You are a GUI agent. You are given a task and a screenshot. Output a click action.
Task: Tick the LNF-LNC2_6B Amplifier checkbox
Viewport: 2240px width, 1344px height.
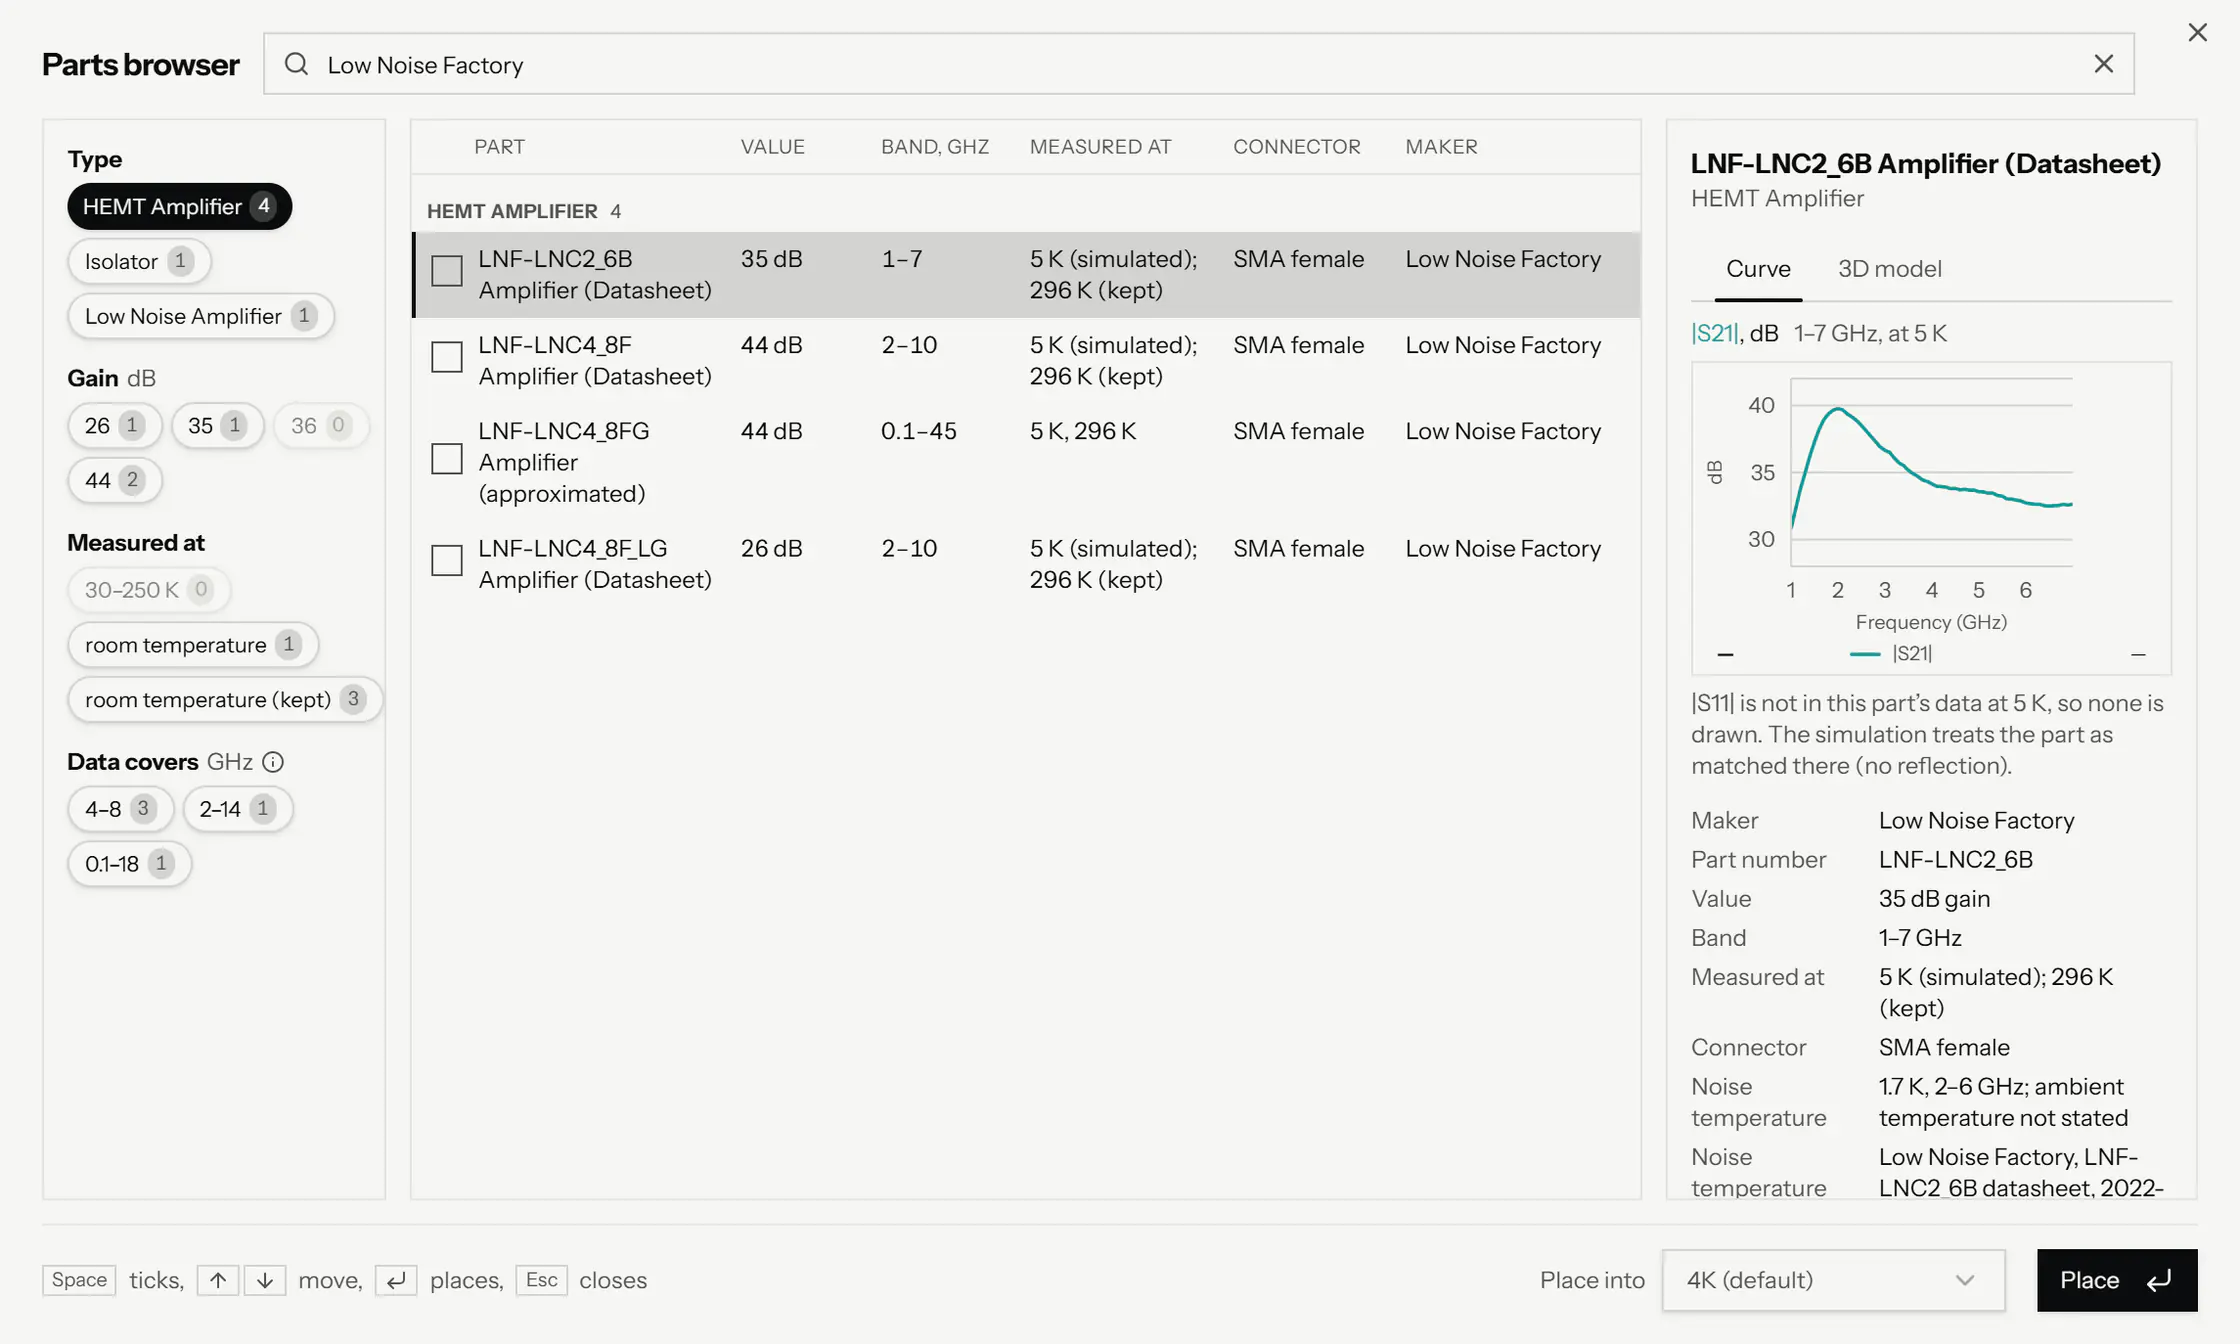tap(447, 271)
